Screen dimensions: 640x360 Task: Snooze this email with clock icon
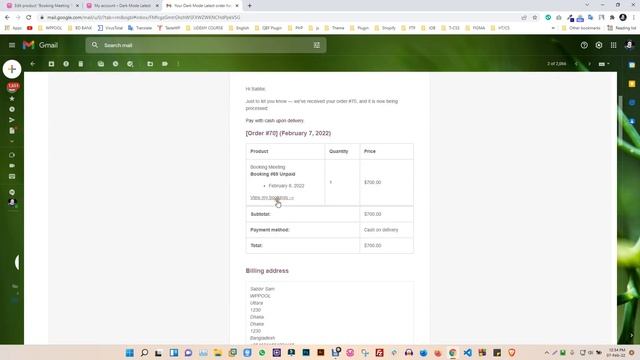116,64
